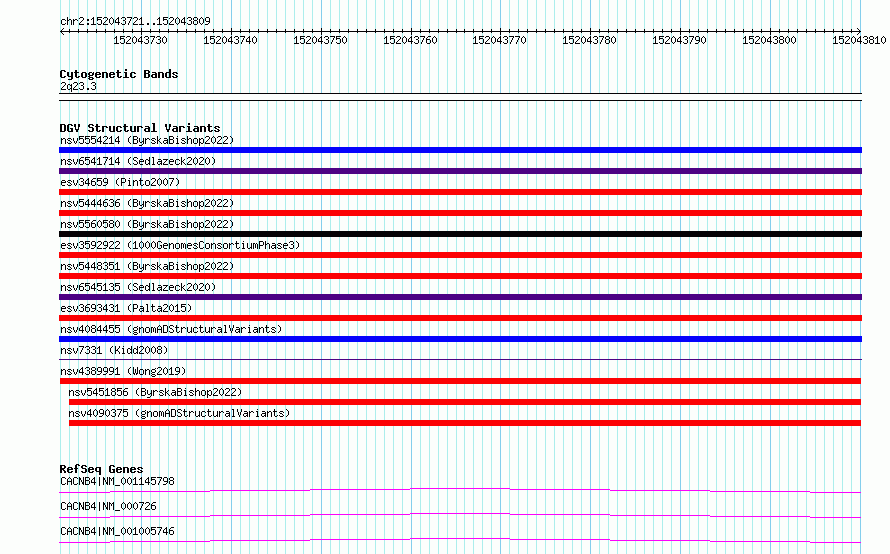The image size is (890, 554).
Task: Click ruler position 152043810
Action: click(x=859, y=40)
